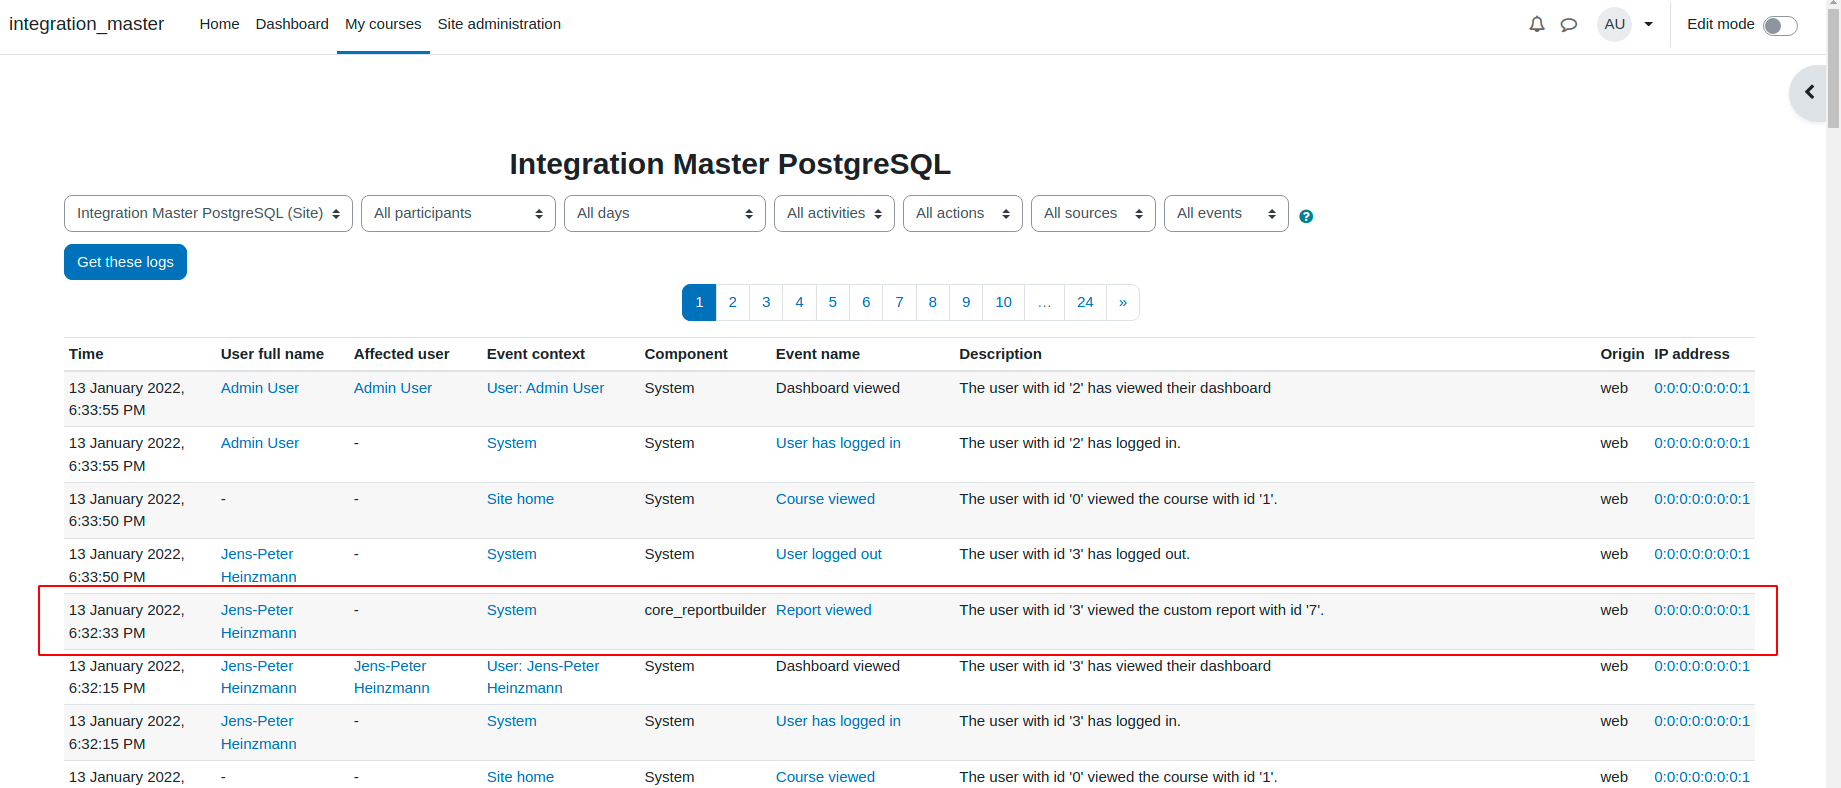Image resolution: width=1841 pixels, height=788 pixels.
Task: Open the All sources dropdown
Action: pos(1093,213)
